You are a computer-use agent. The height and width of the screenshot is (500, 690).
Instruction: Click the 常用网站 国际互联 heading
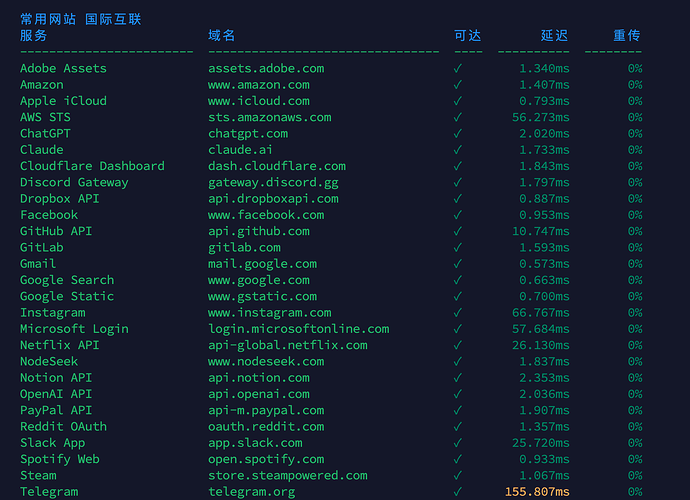point(81,19)
